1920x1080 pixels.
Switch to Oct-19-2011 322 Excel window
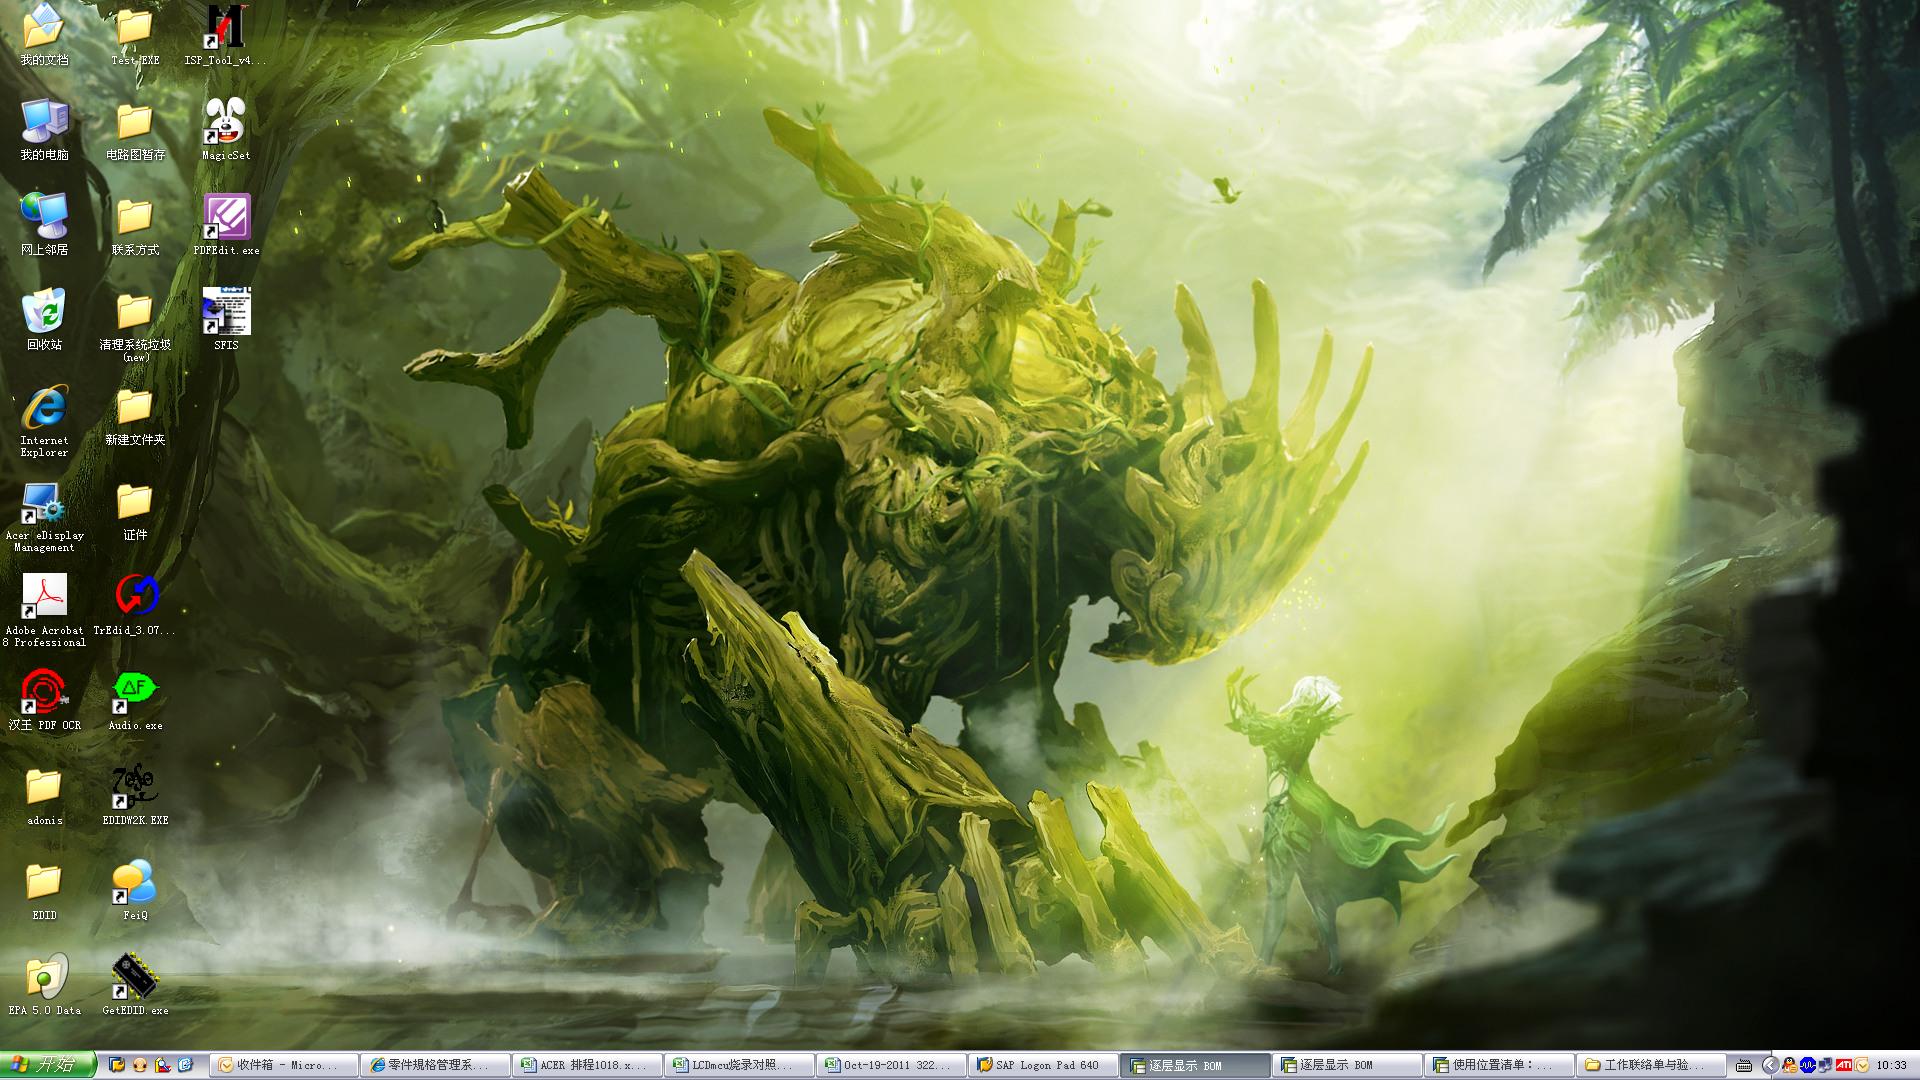(x=893, y=1065)
